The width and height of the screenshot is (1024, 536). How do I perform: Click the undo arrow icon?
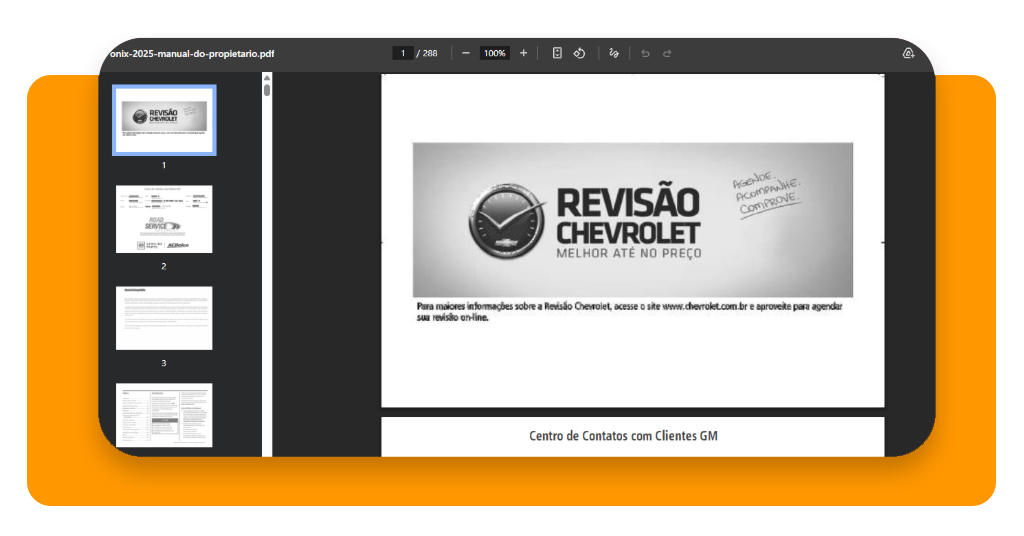[645, 54]
